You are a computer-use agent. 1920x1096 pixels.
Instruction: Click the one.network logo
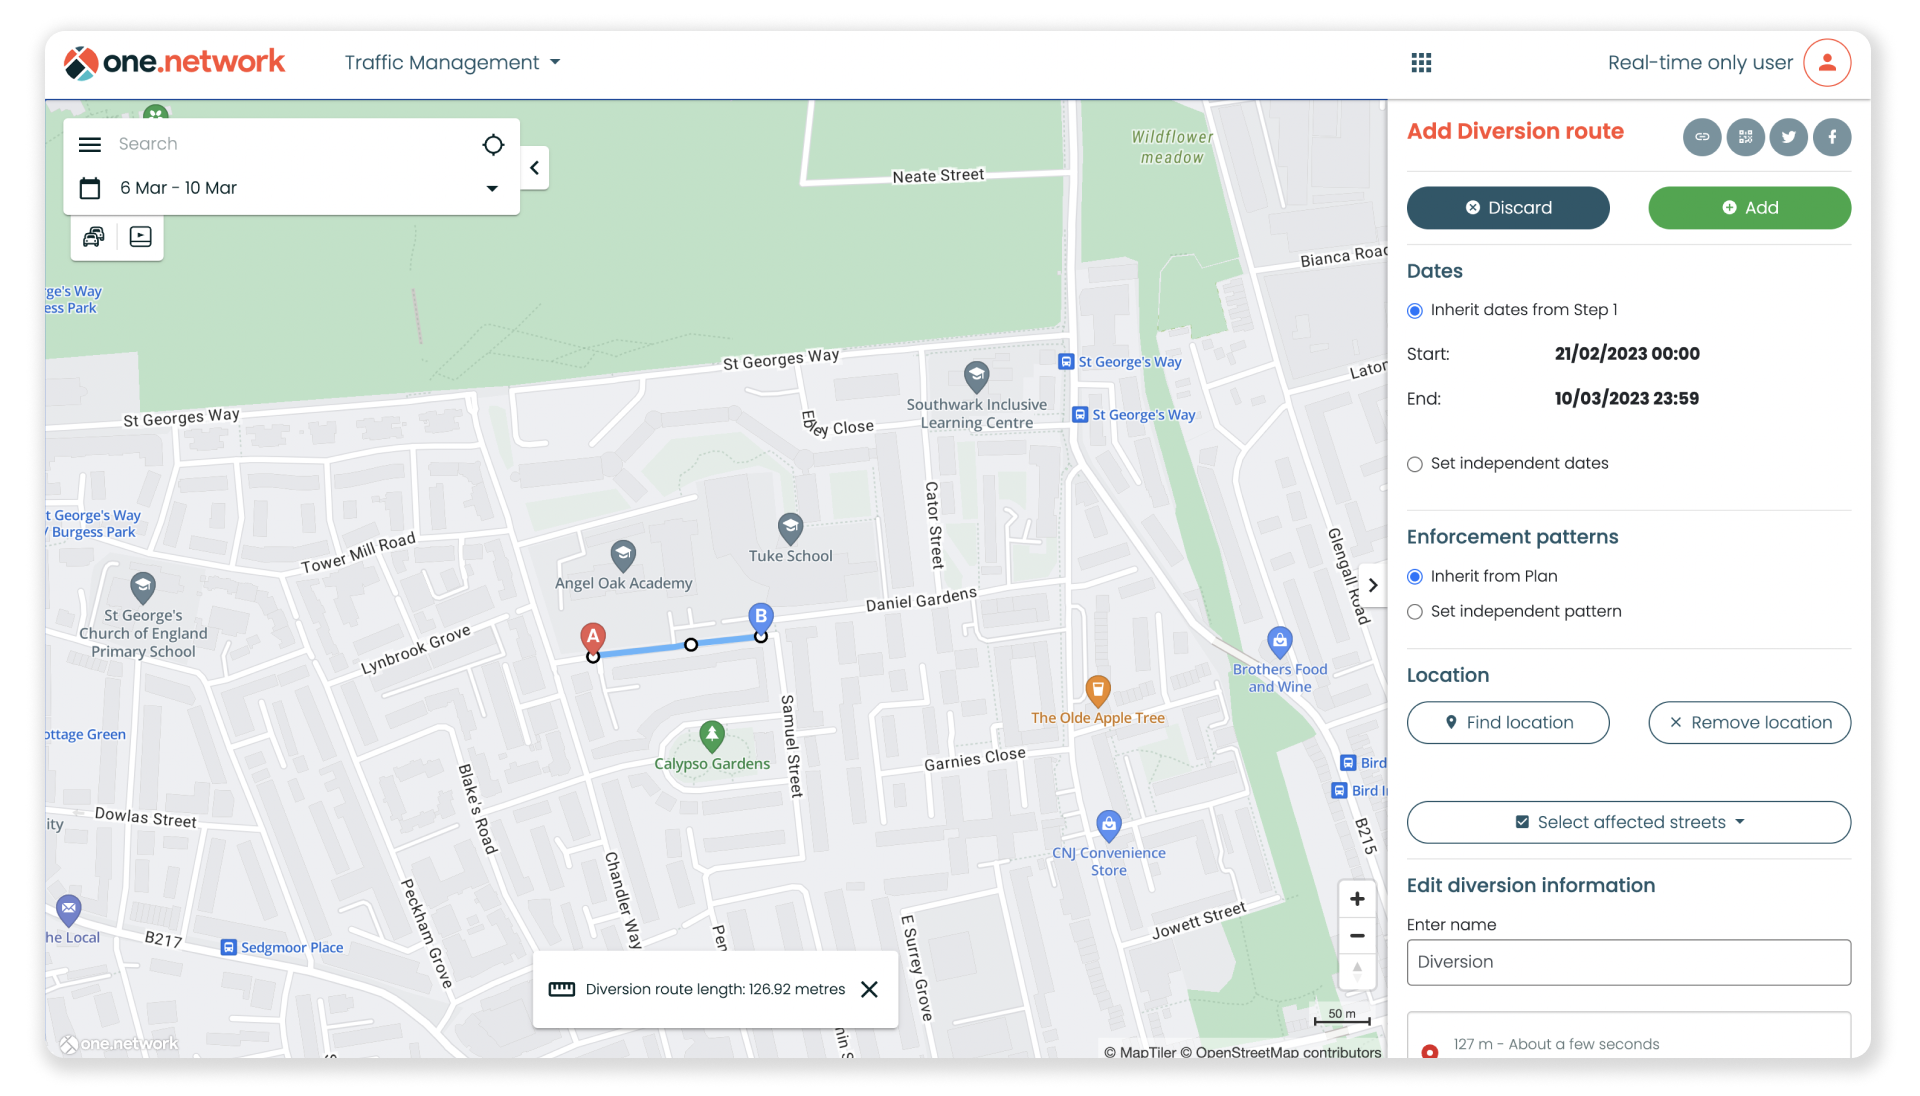coord(174,62)
